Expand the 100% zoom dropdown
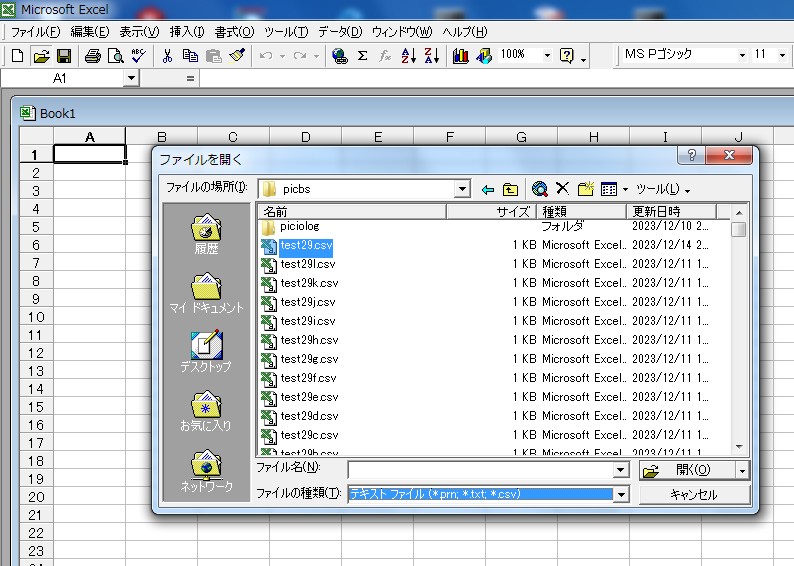Viewport: 794px width, 566px height. [547, 55]
